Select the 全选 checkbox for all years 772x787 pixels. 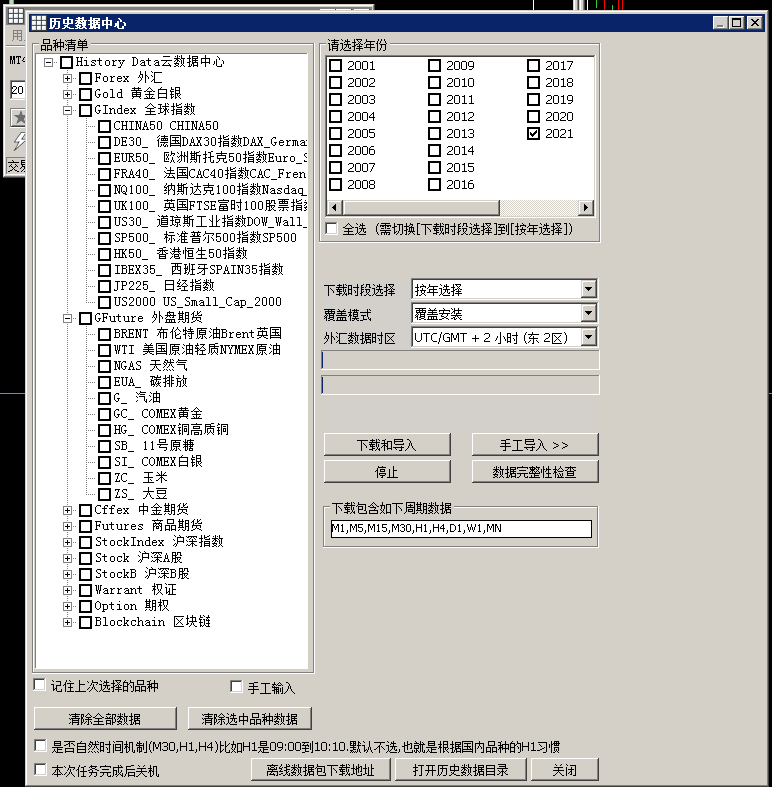click(332, 229)
